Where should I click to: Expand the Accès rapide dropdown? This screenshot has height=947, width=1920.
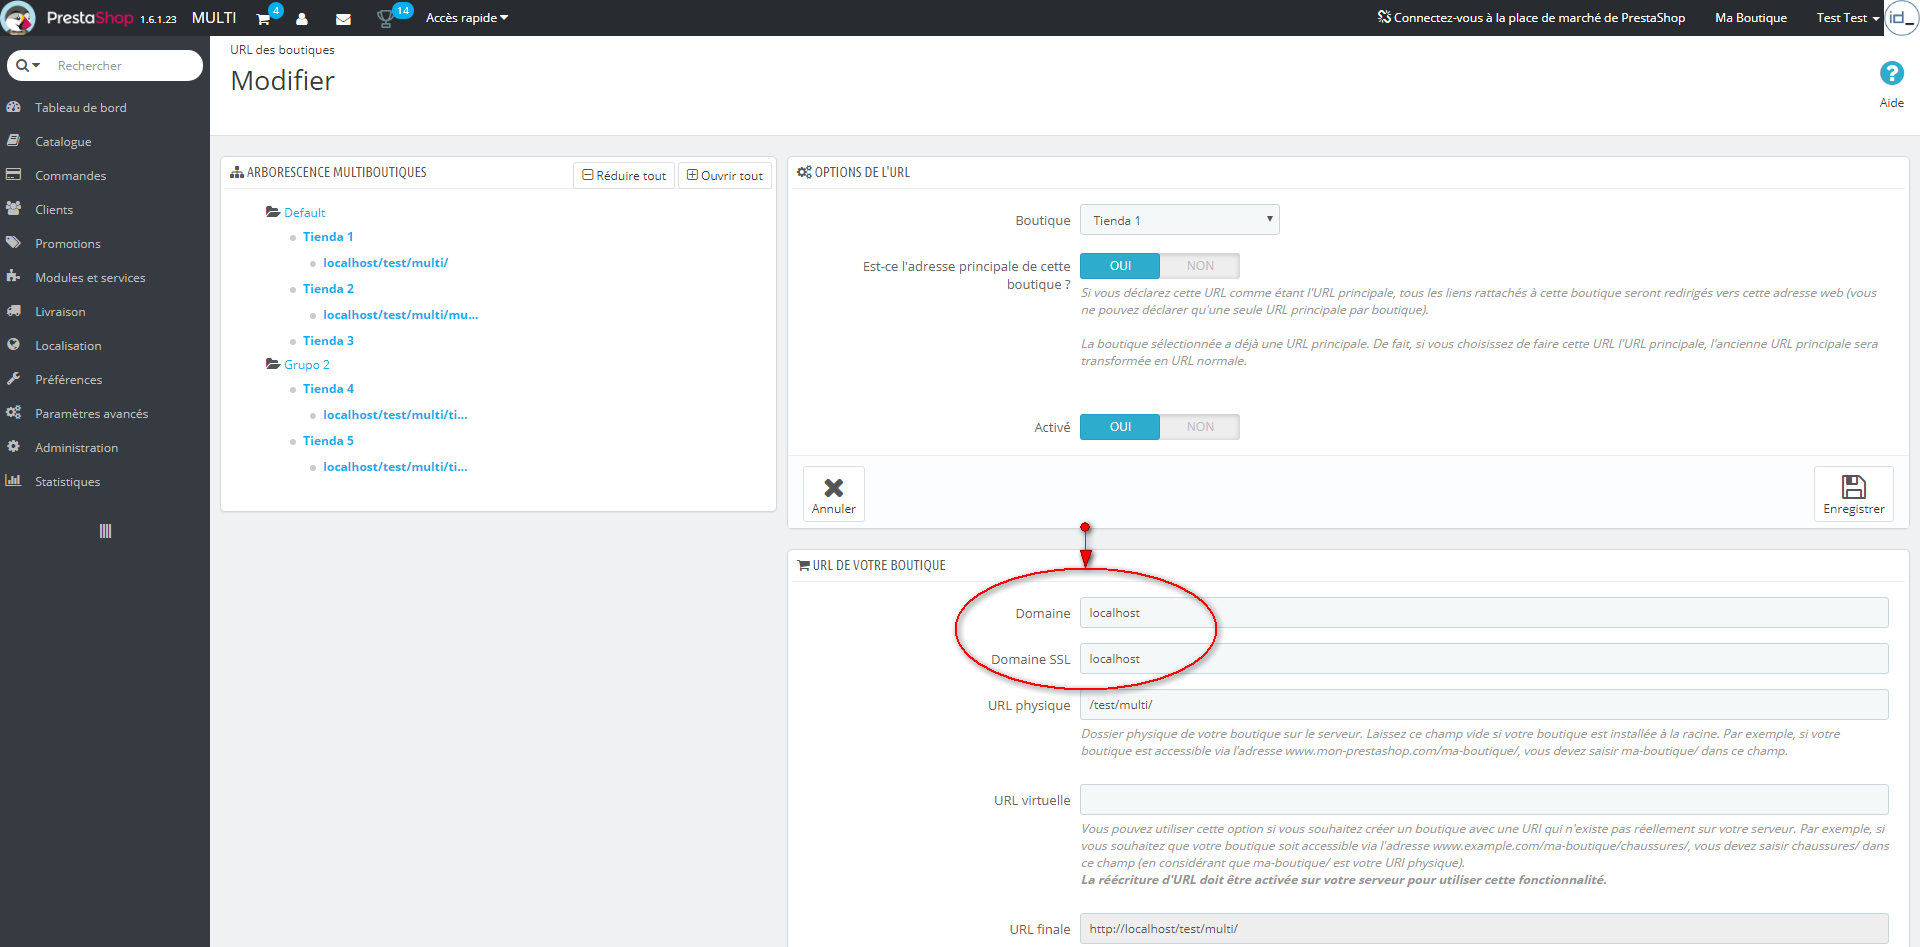[467, 18]
